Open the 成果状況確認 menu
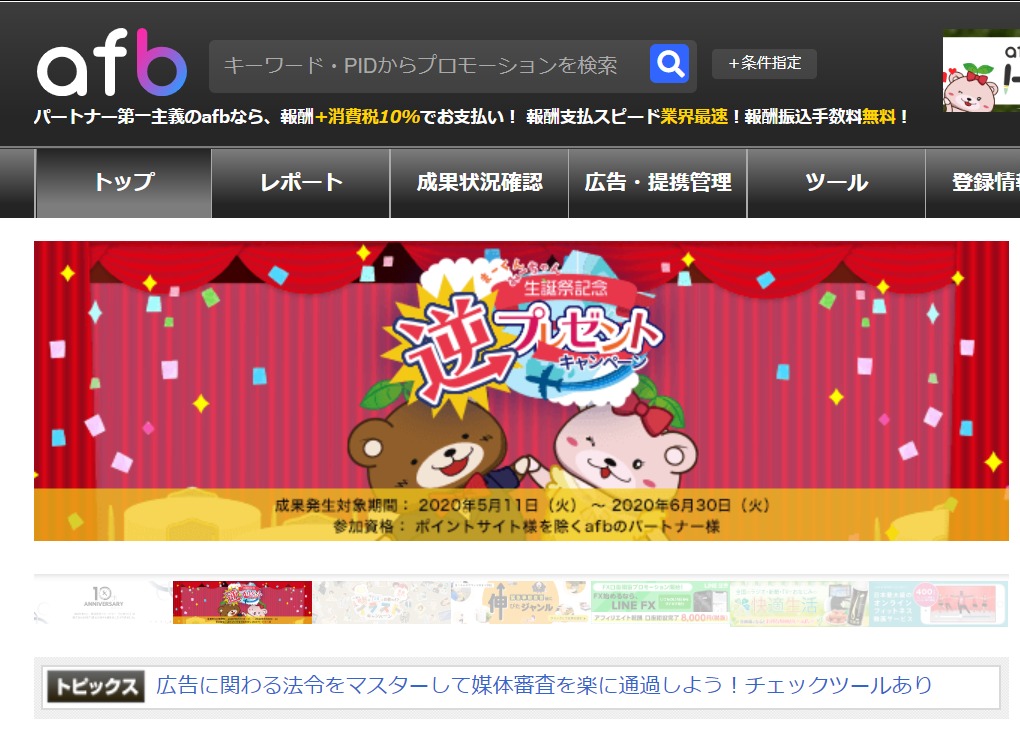The width and height of the screenshot is (1020, 734). tap(479, 183)
